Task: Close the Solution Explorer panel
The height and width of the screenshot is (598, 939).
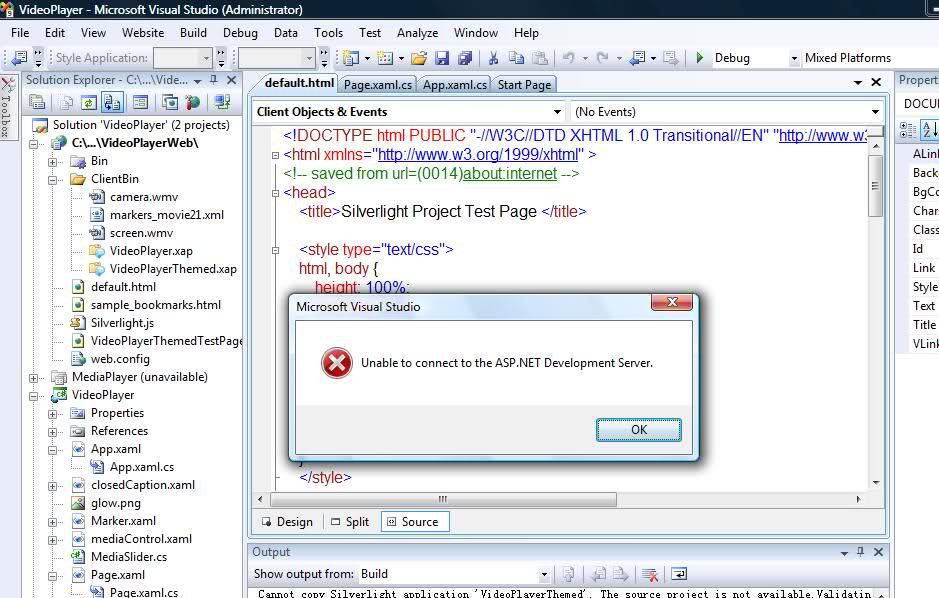Action: click(x=232, y=80)
